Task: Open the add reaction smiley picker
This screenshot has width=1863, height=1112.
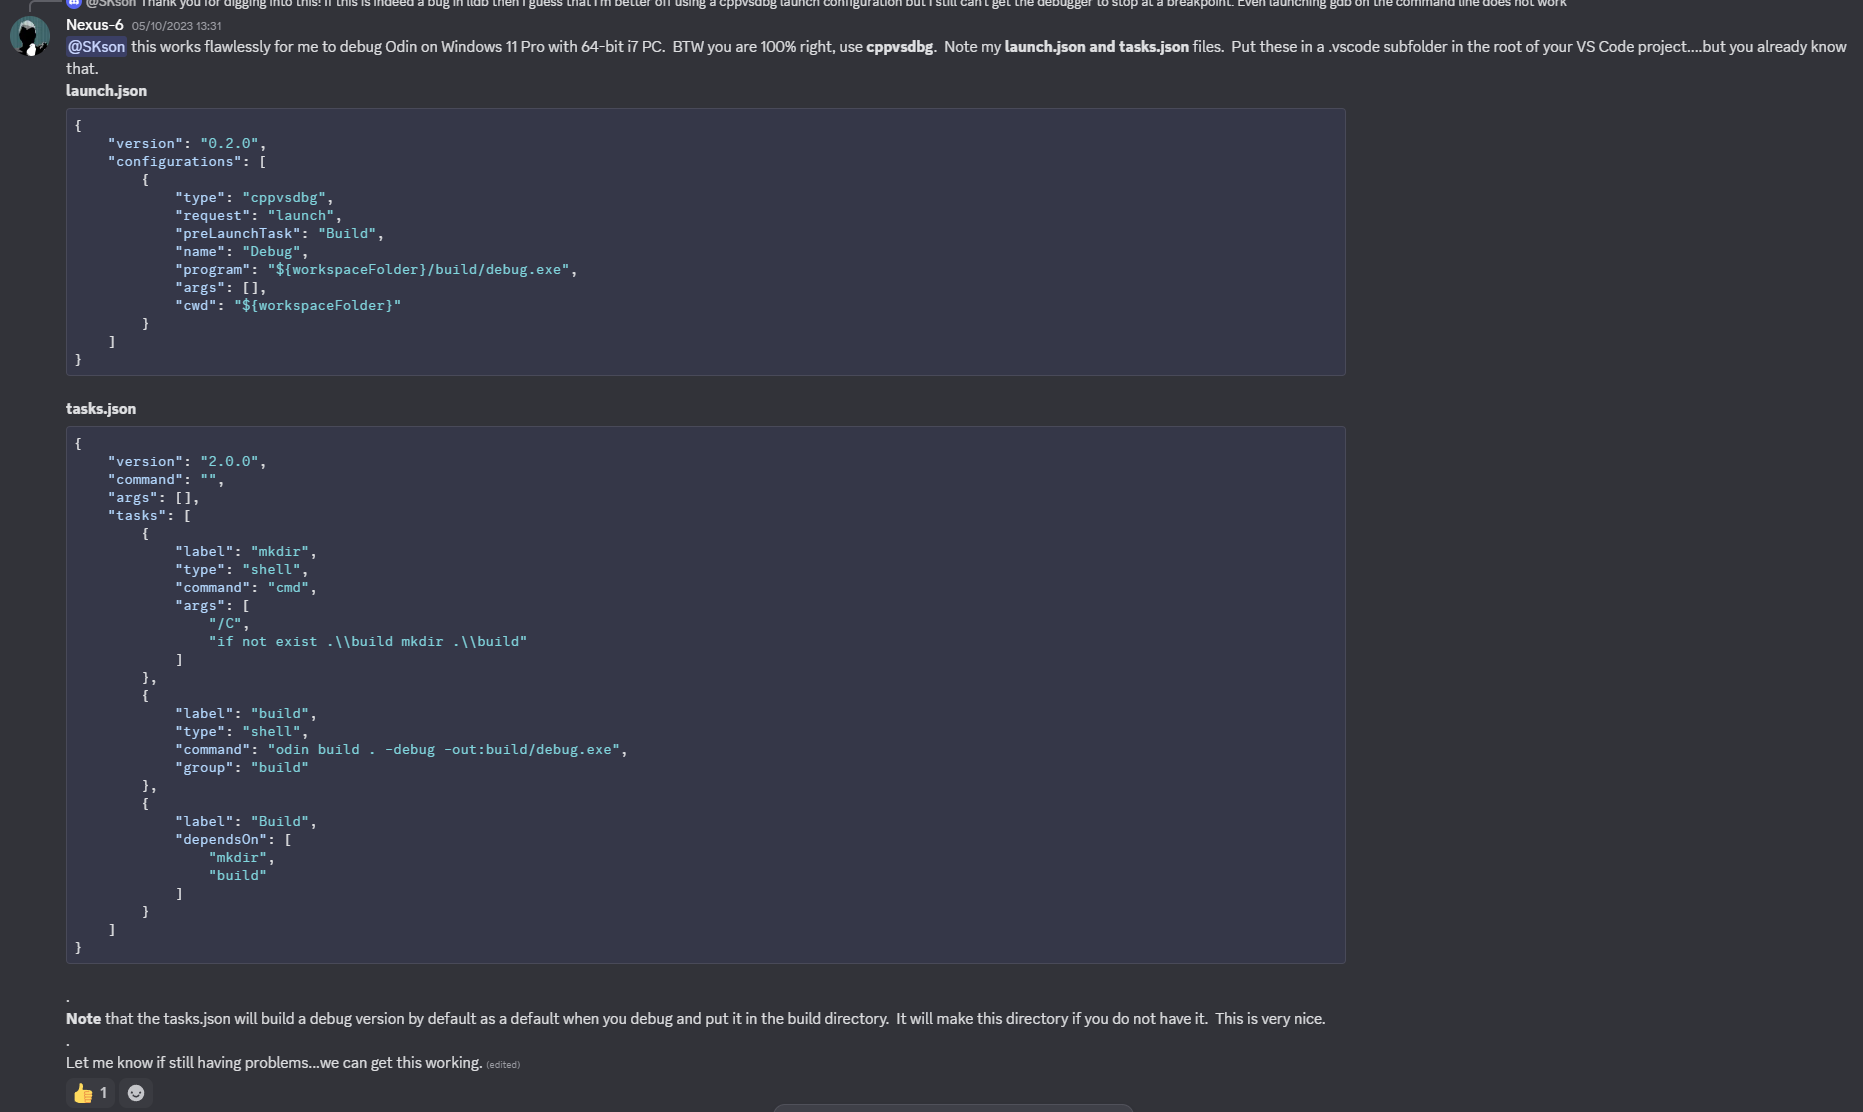Action: tap(136, 1093)
